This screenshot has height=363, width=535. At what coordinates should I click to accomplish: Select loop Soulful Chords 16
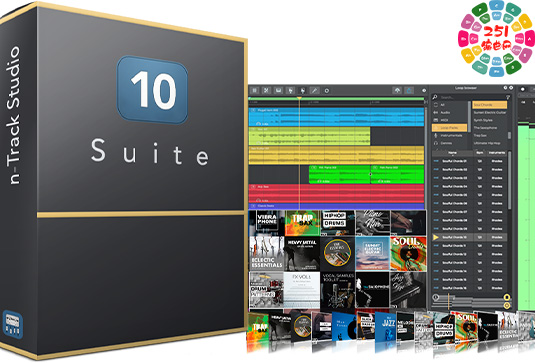[469, 288]
